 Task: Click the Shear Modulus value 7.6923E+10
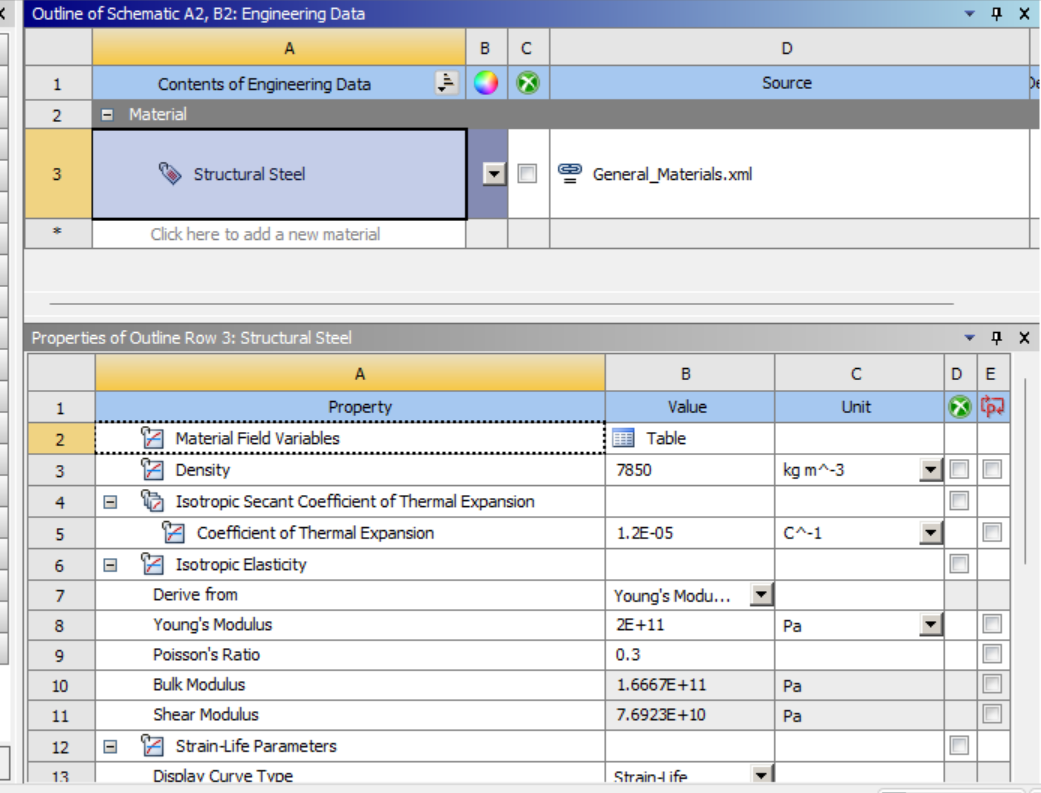(661, 715)
